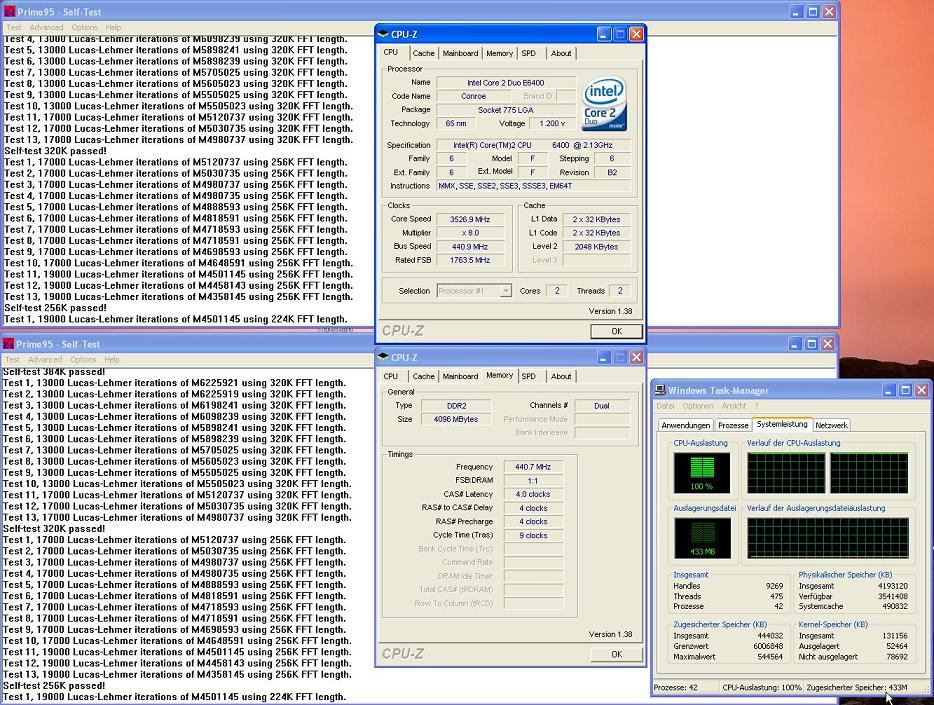Select the Memory tab in lower CPU-Z

499,375
